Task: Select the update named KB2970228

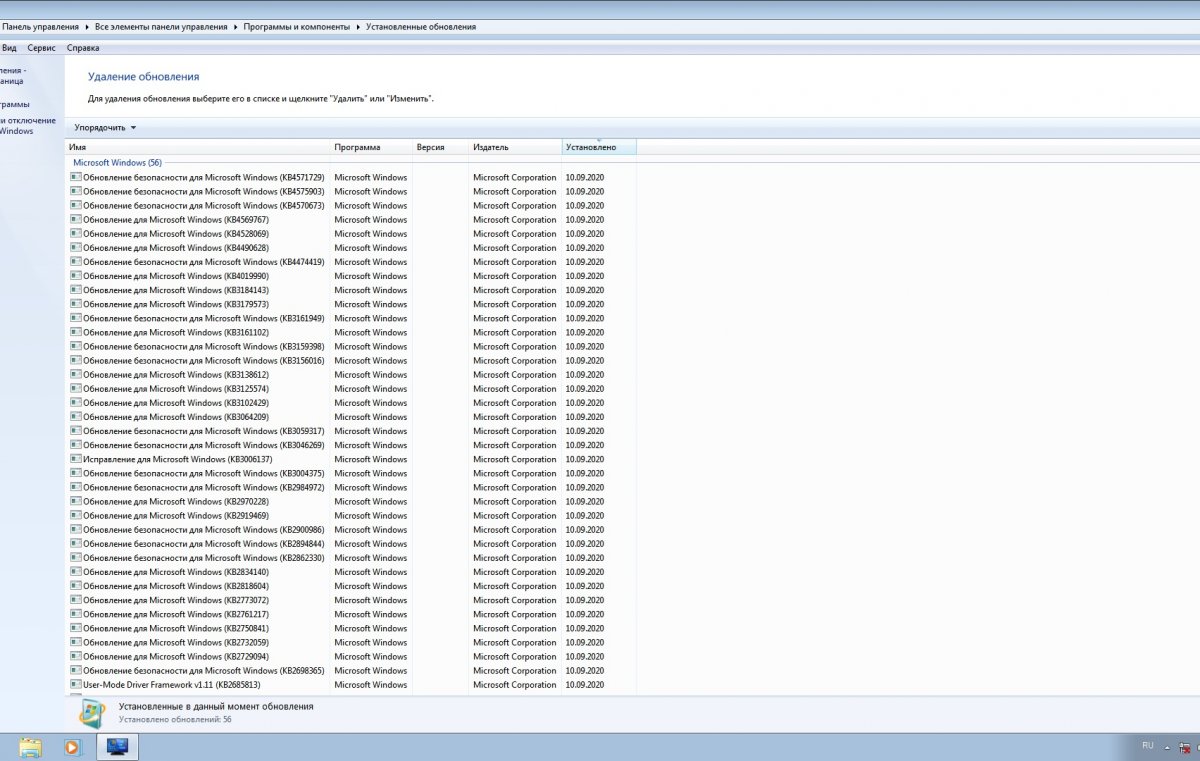Action: coord(176,501)
